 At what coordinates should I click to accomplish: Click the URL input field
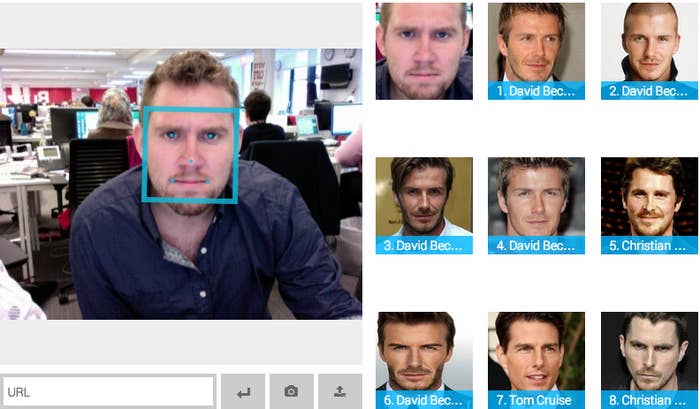(x=108, y=392)
